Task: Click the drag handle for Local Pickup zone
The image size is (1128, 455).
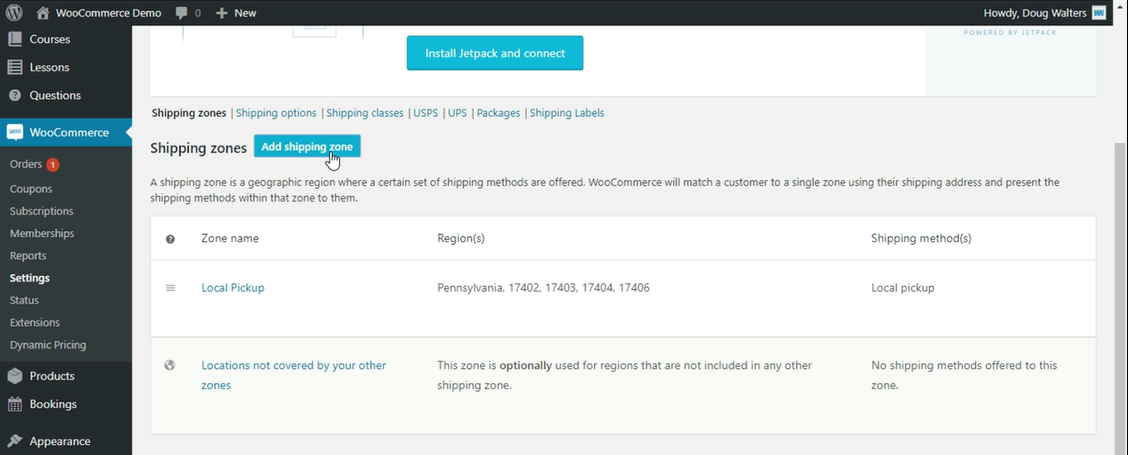Action: click(170, 288)
